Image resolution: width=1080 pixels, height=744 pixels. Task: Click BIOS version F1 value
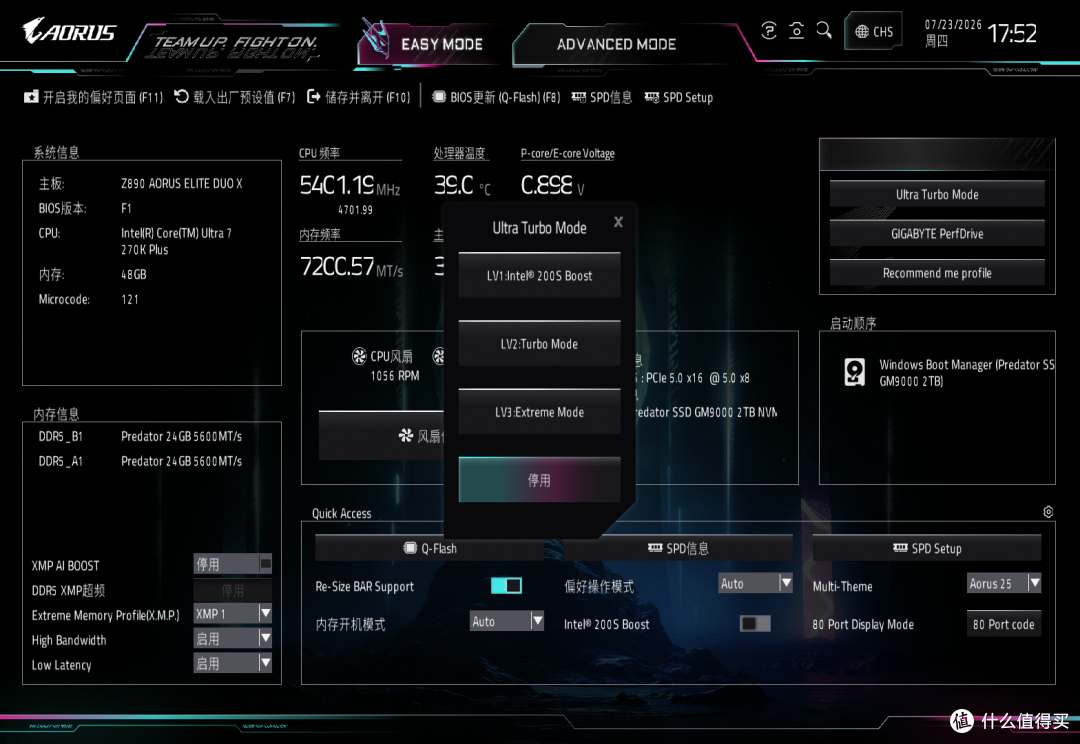pos(126,208)
